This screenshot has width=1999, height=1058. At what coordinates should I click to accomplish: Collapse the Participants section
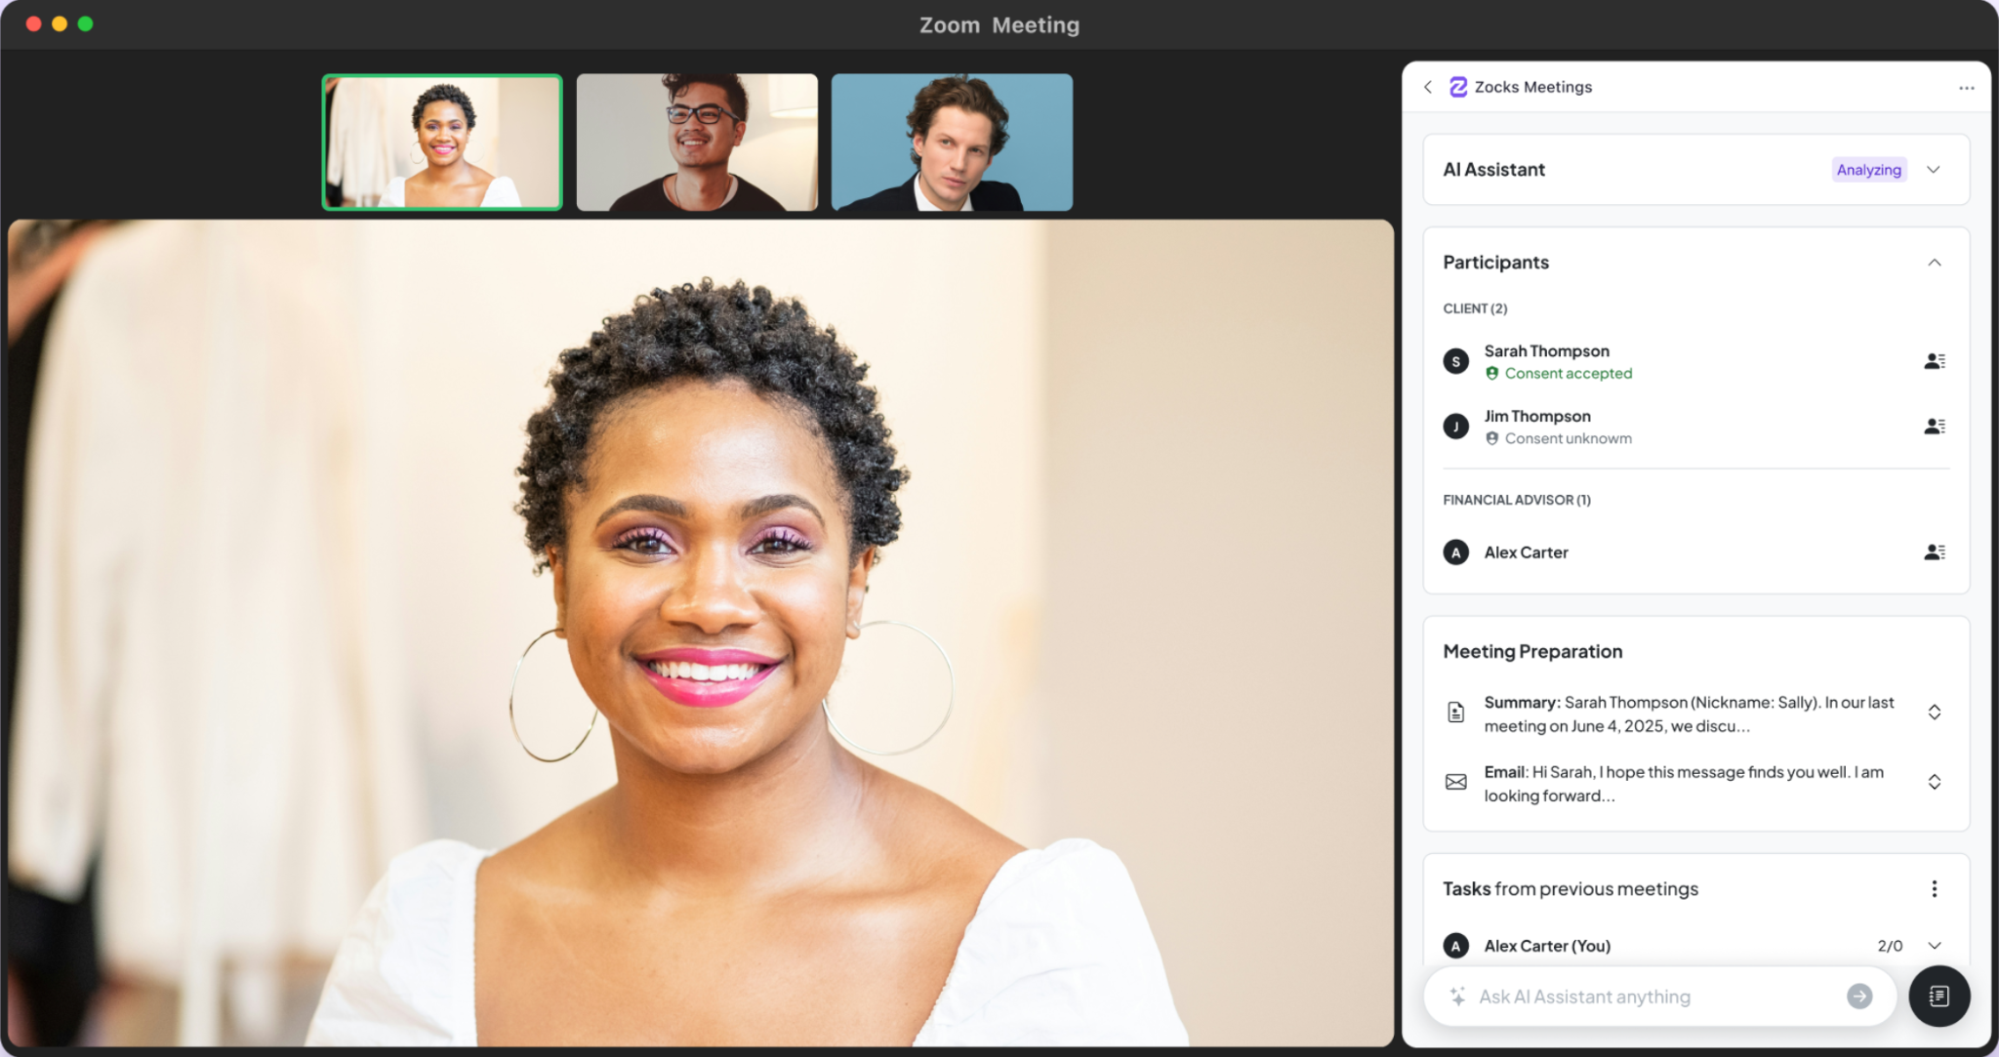point(1934,263)
